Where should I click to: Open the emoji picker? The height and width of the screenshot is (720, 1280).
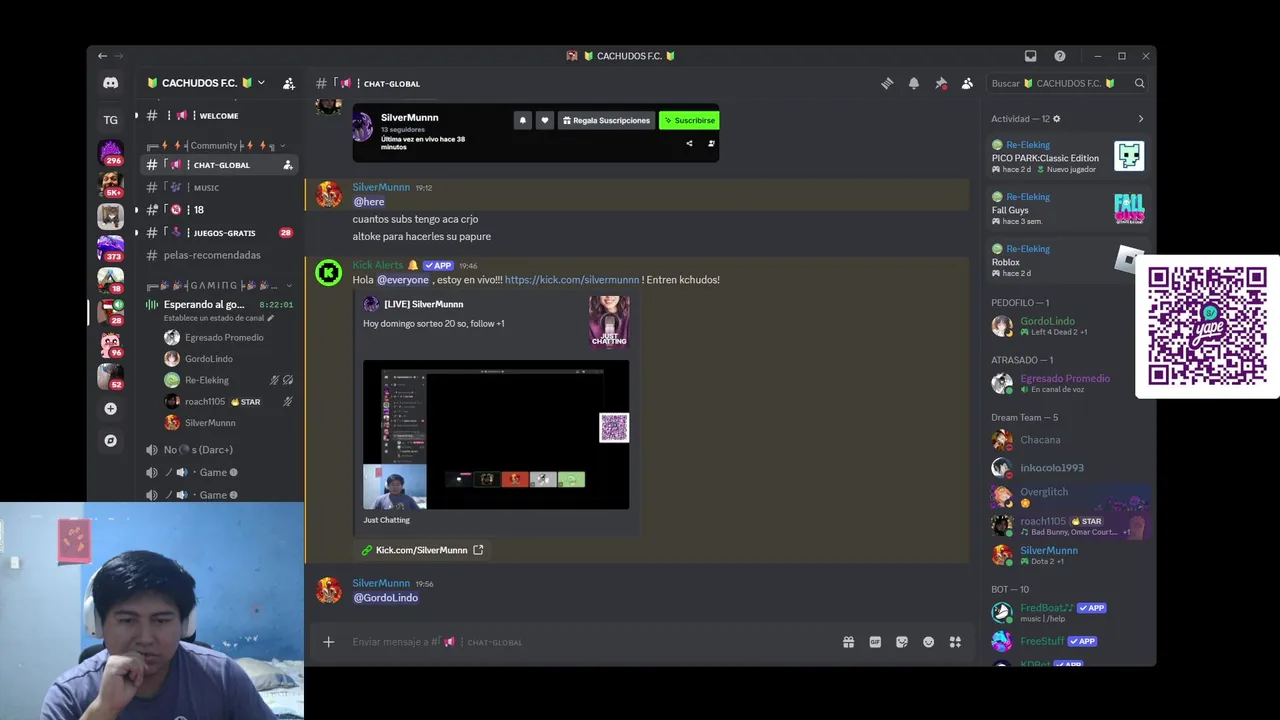pyautogui.click(x=929, y=642)
